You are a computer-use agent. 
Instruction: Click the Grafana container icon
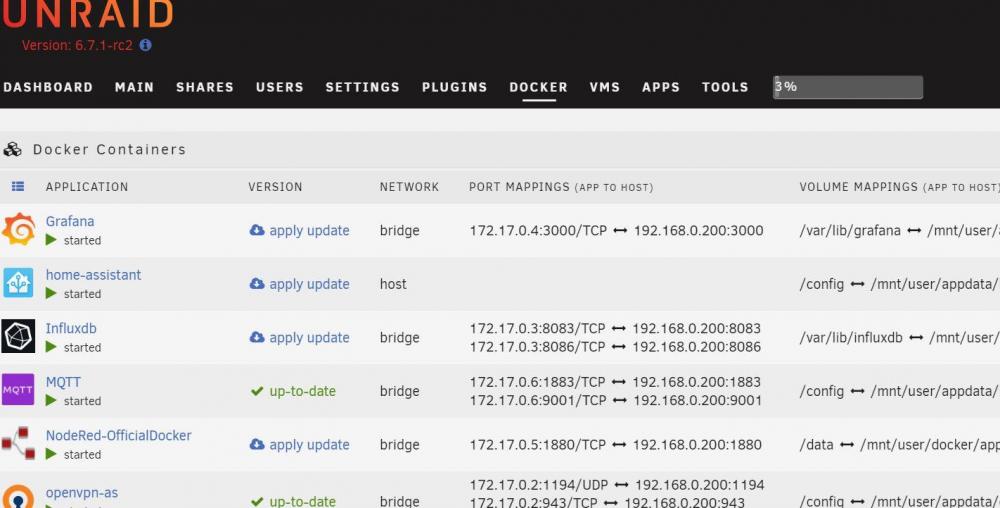click(x=18, y=230)
